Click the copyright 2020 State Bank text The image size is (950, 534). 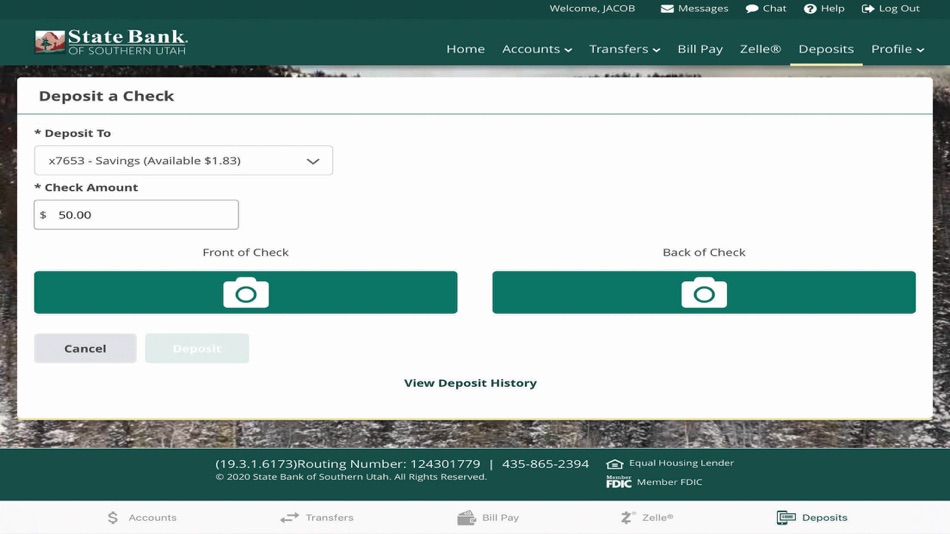[x=351, y=477]
